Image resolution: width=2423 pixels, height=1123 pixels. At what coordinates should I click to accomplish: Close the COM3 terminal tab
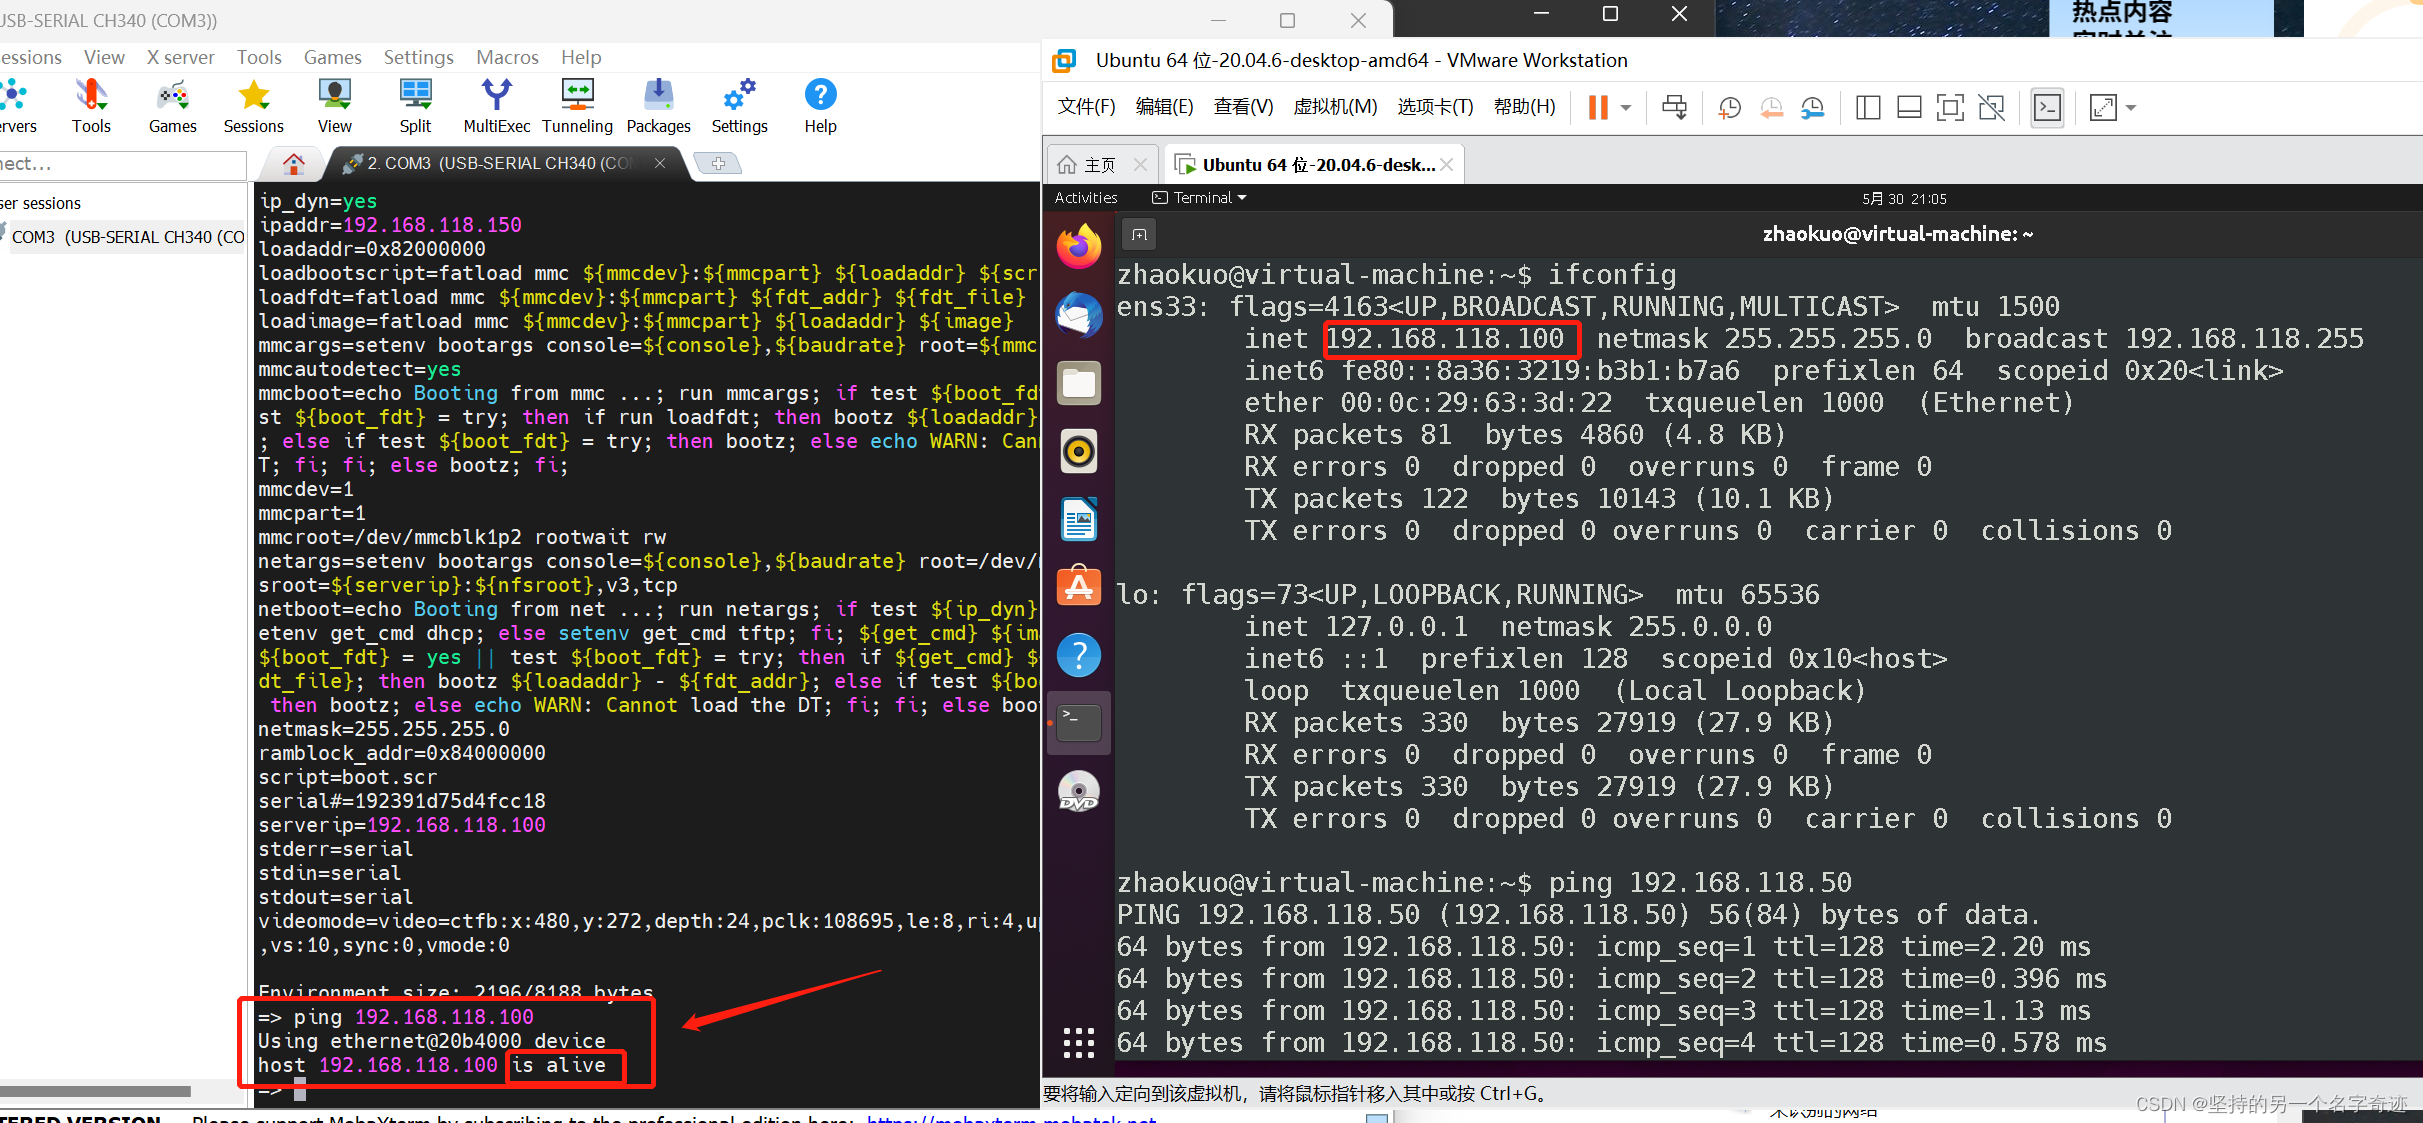point(660,163)
